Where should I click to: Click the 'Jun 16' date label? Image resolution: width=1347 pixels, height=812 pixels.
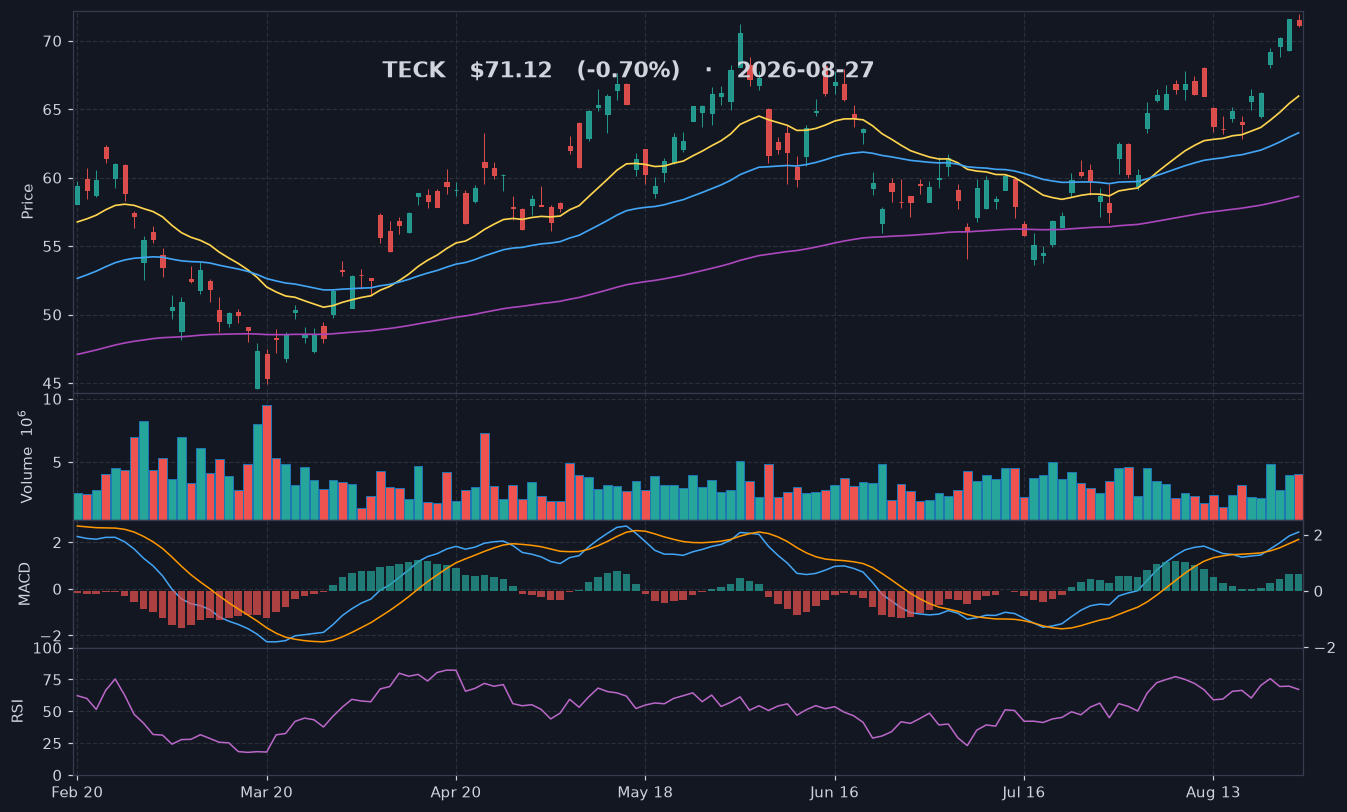point(835,792)
